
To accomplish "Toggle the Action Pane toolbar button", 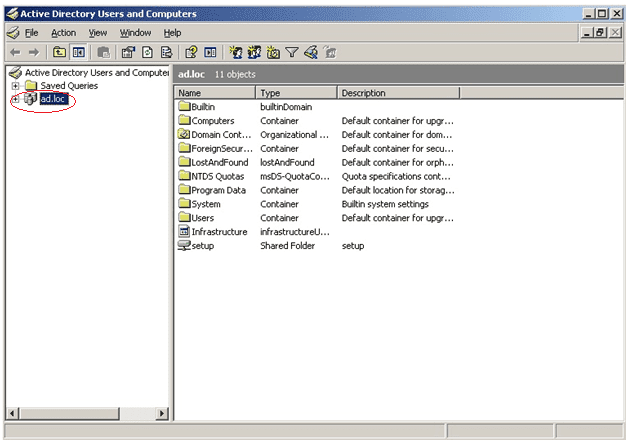I will [x=210, y=52].
